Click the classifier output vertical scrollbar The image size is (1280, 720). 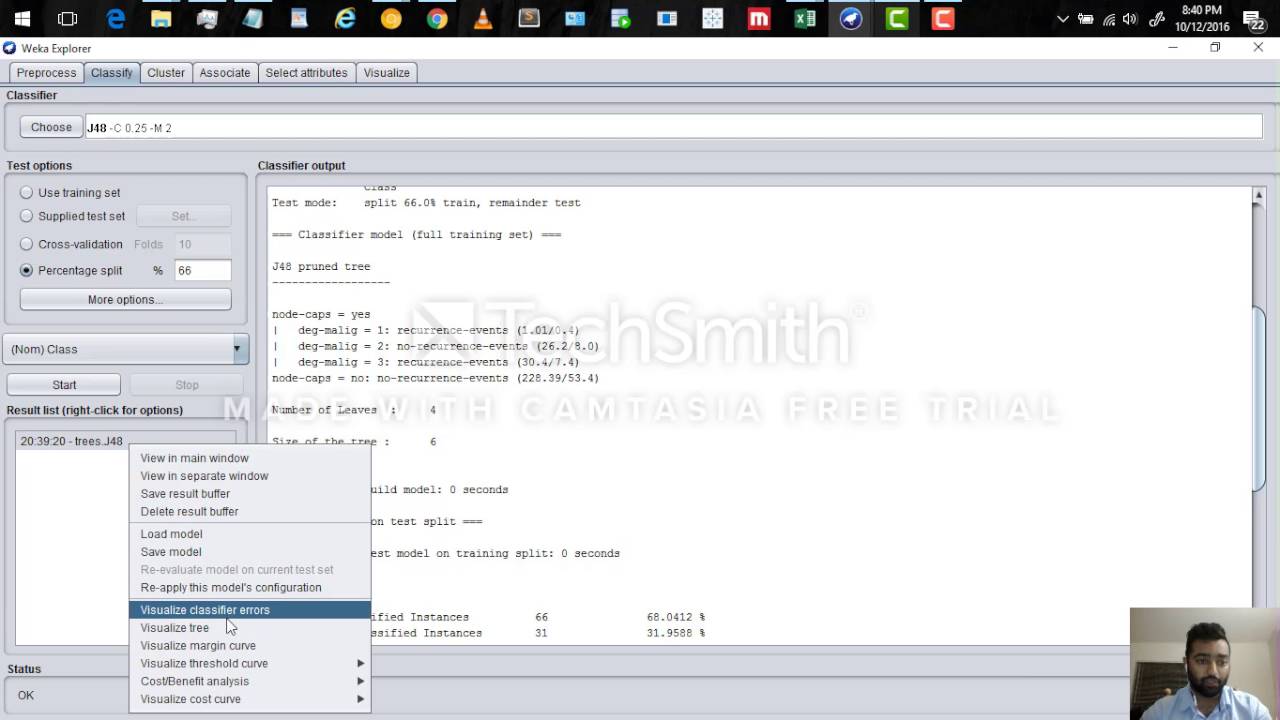pyautogui.click(x=1259, y=400)
